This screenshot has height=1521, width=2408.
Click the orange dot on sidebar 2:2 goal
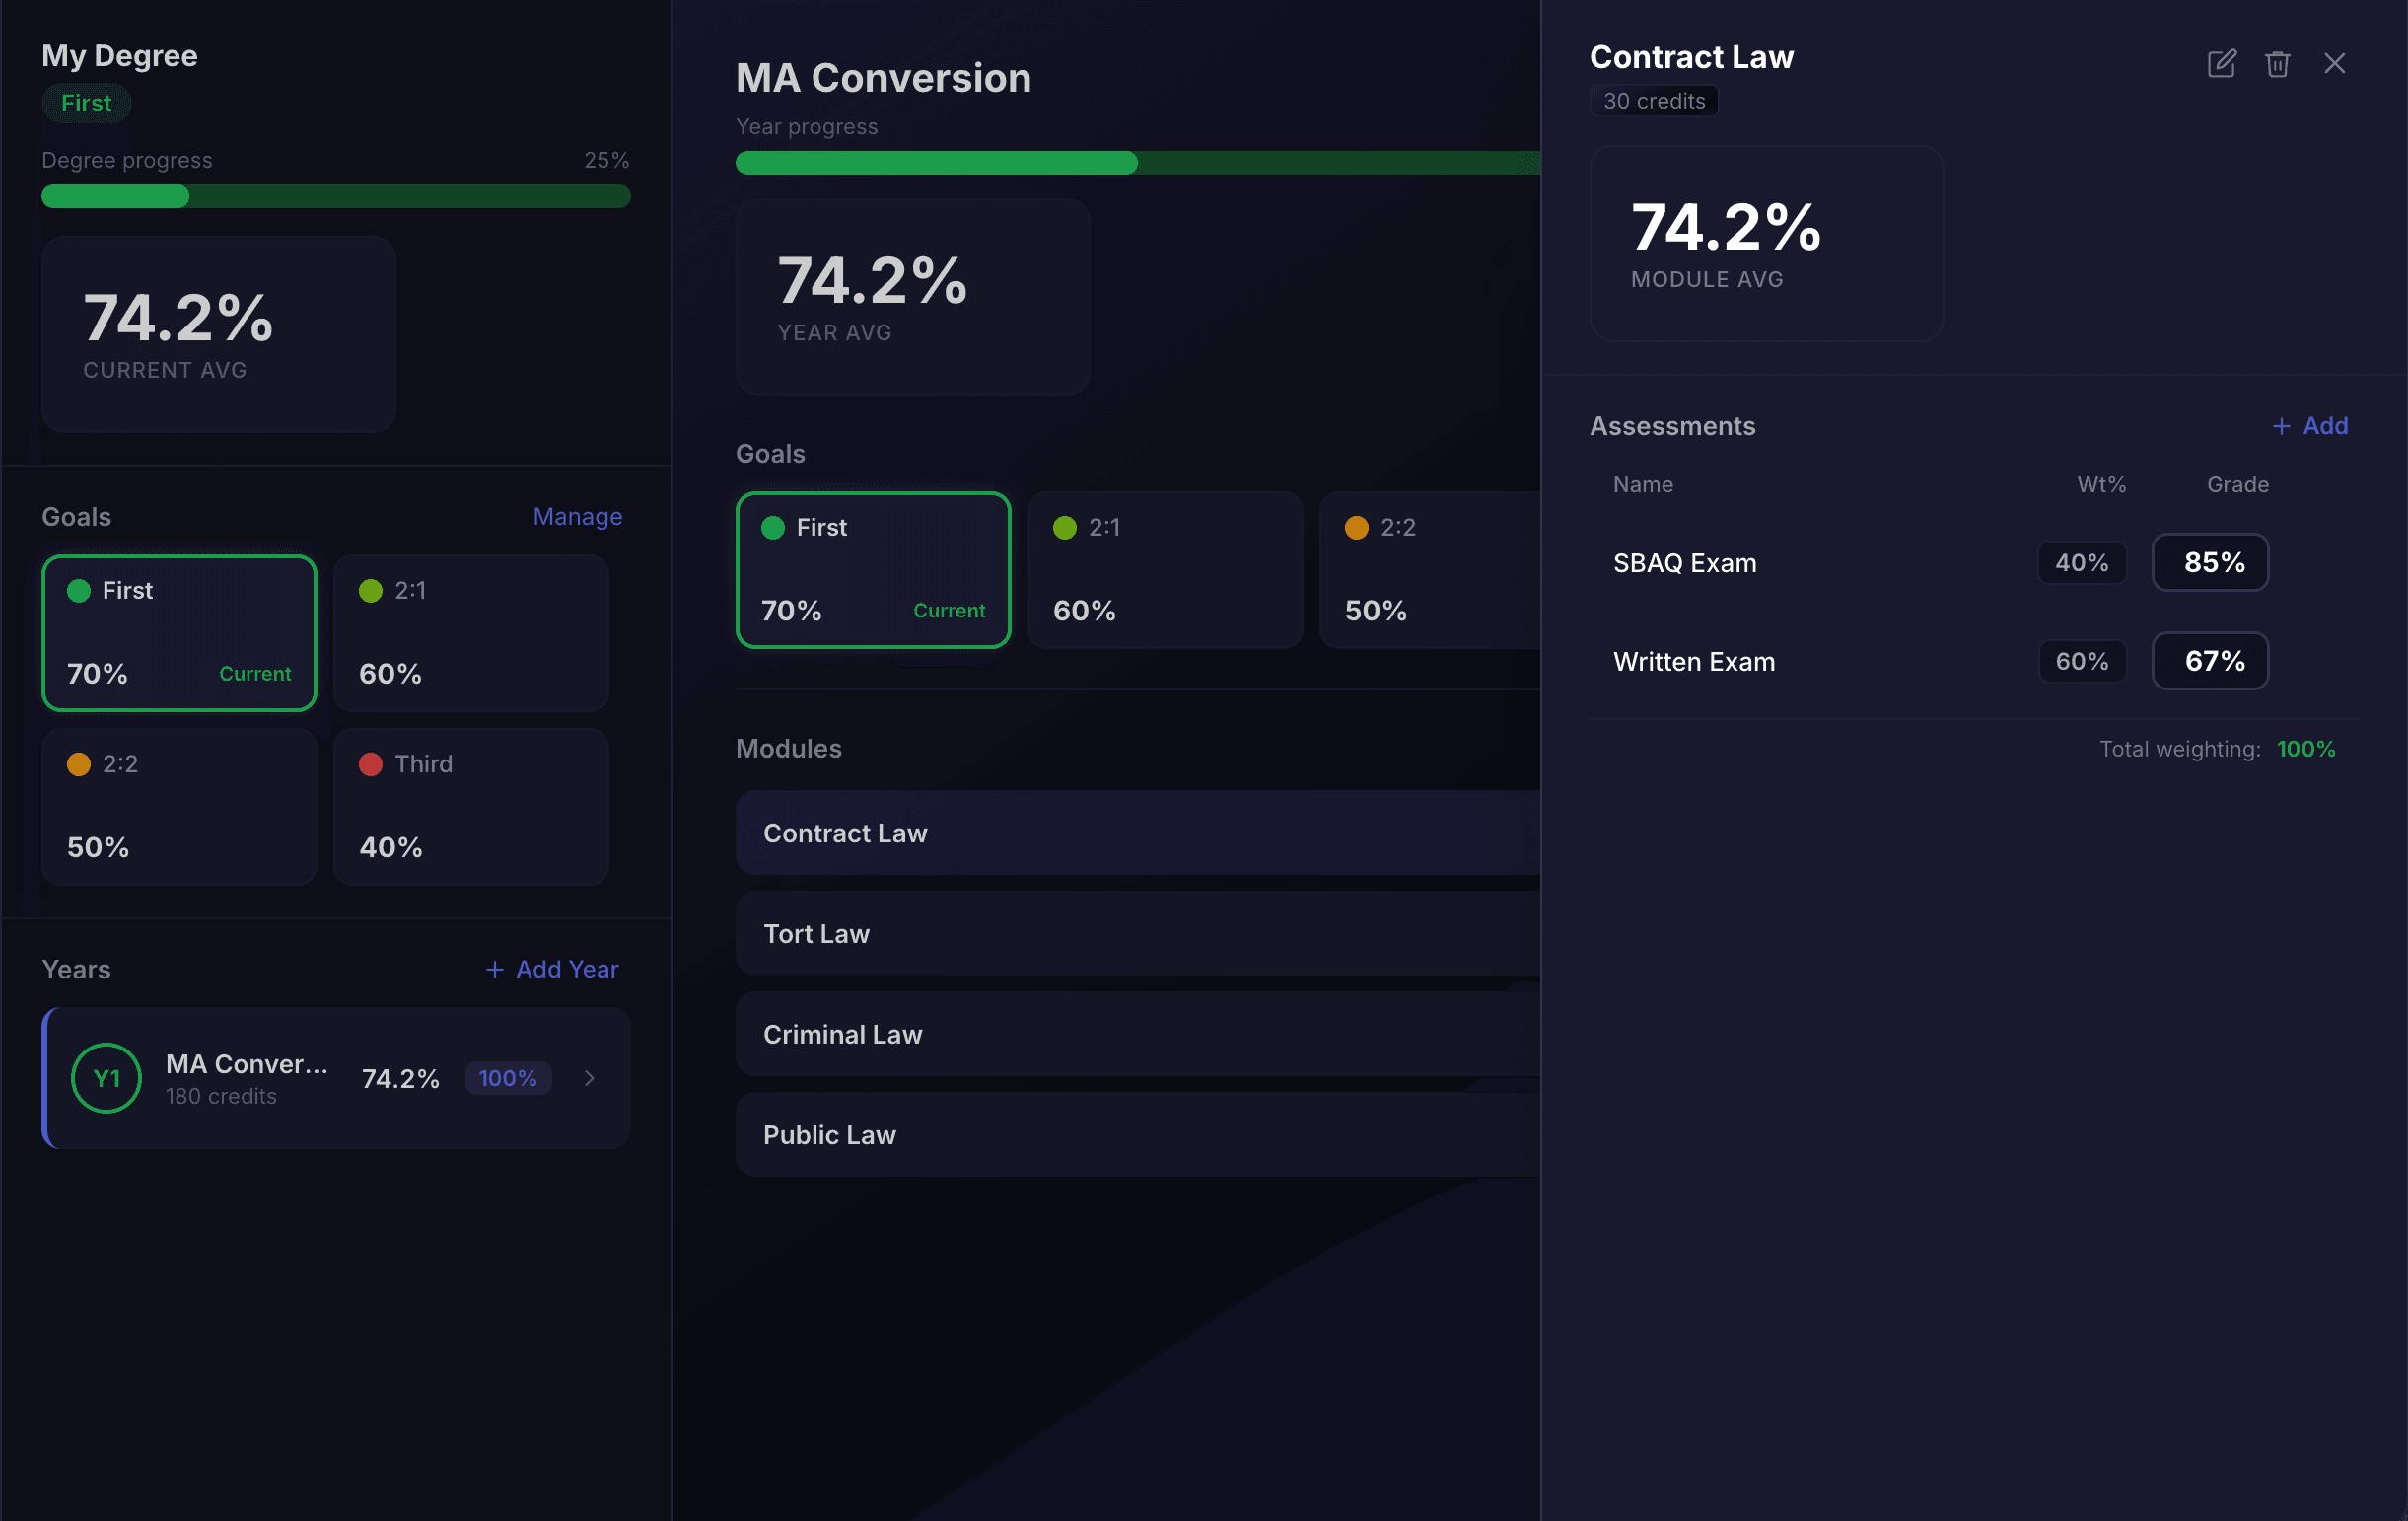point(79,764)
